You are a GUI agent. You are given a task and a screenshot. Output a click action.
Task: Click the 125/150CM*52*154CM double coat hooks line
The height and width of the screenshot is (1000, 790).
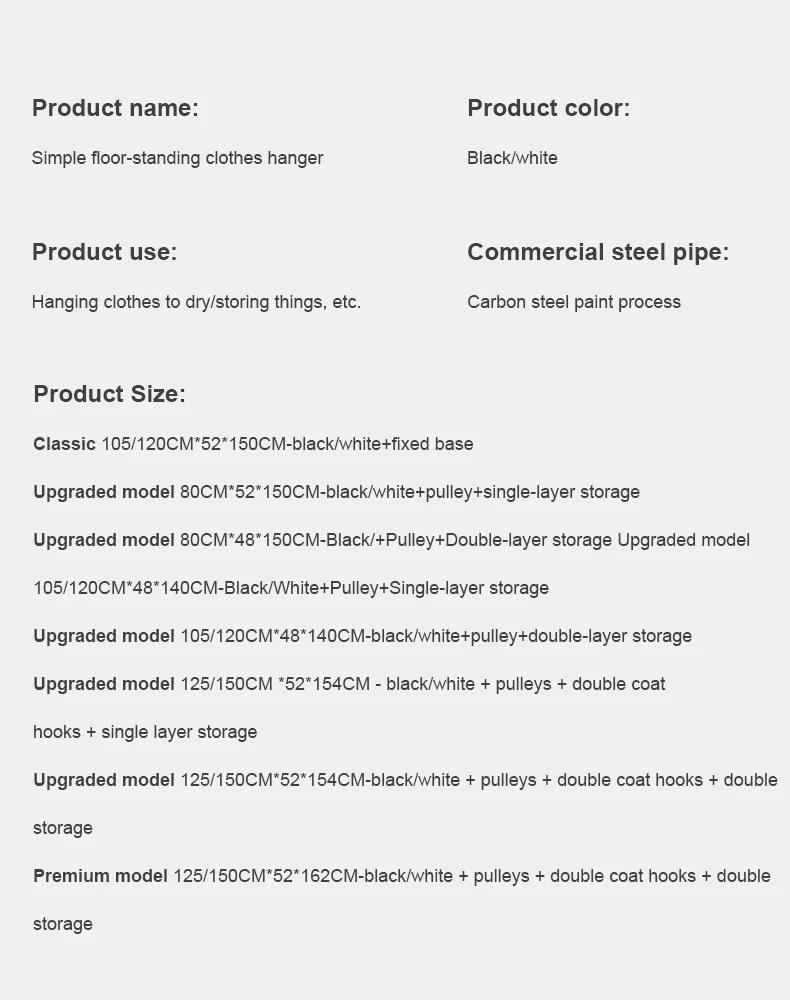point(405,780)
